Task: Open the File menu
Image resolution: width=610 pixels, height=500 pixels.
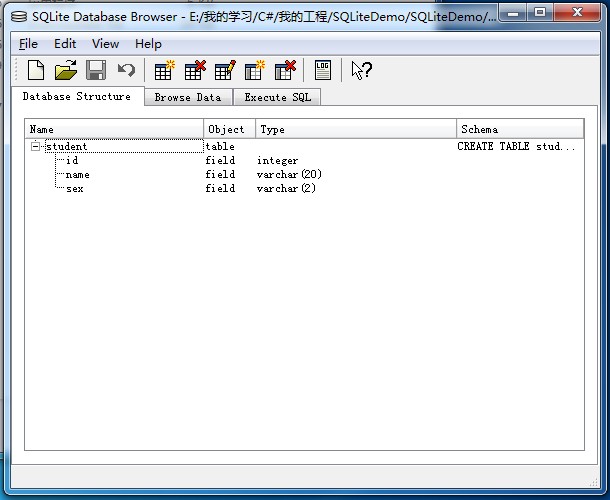Action: tap(28, 44)
